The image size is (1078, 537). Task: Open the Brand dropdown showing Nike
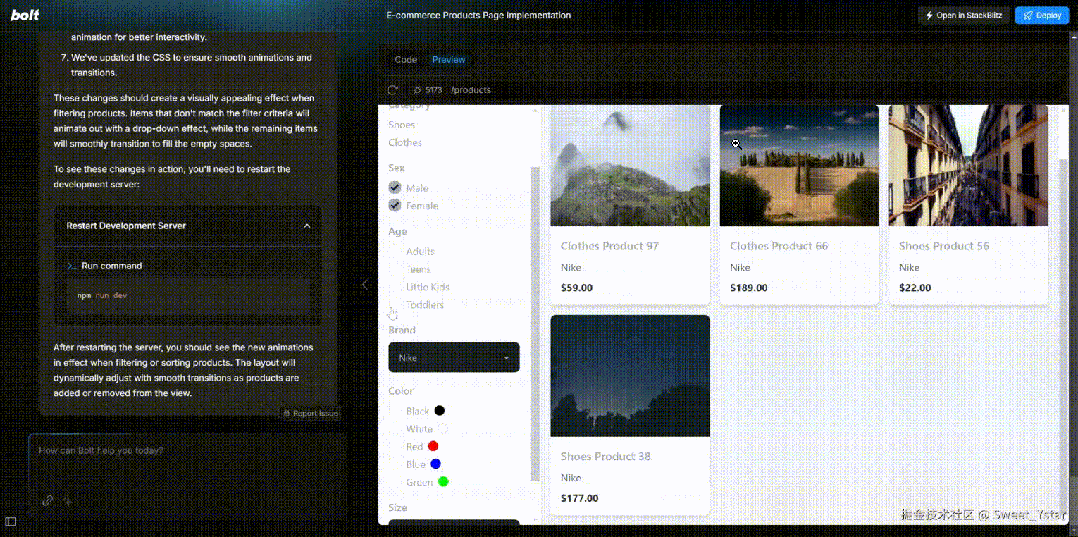pos(454,358)
